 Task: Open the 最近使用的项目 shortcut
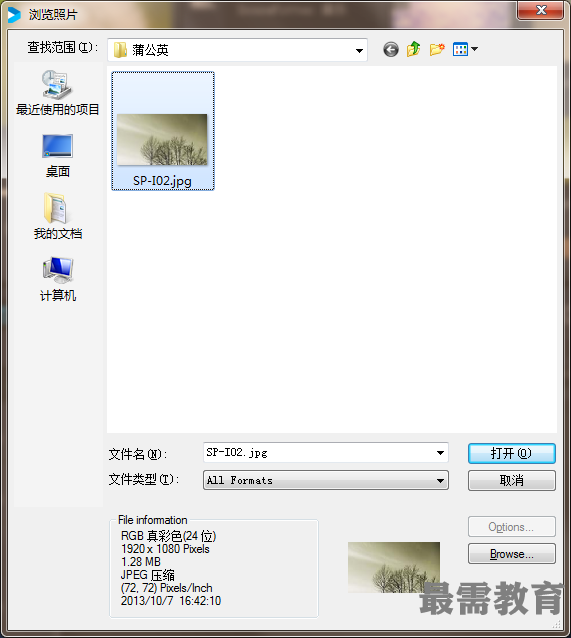point(57,93)
